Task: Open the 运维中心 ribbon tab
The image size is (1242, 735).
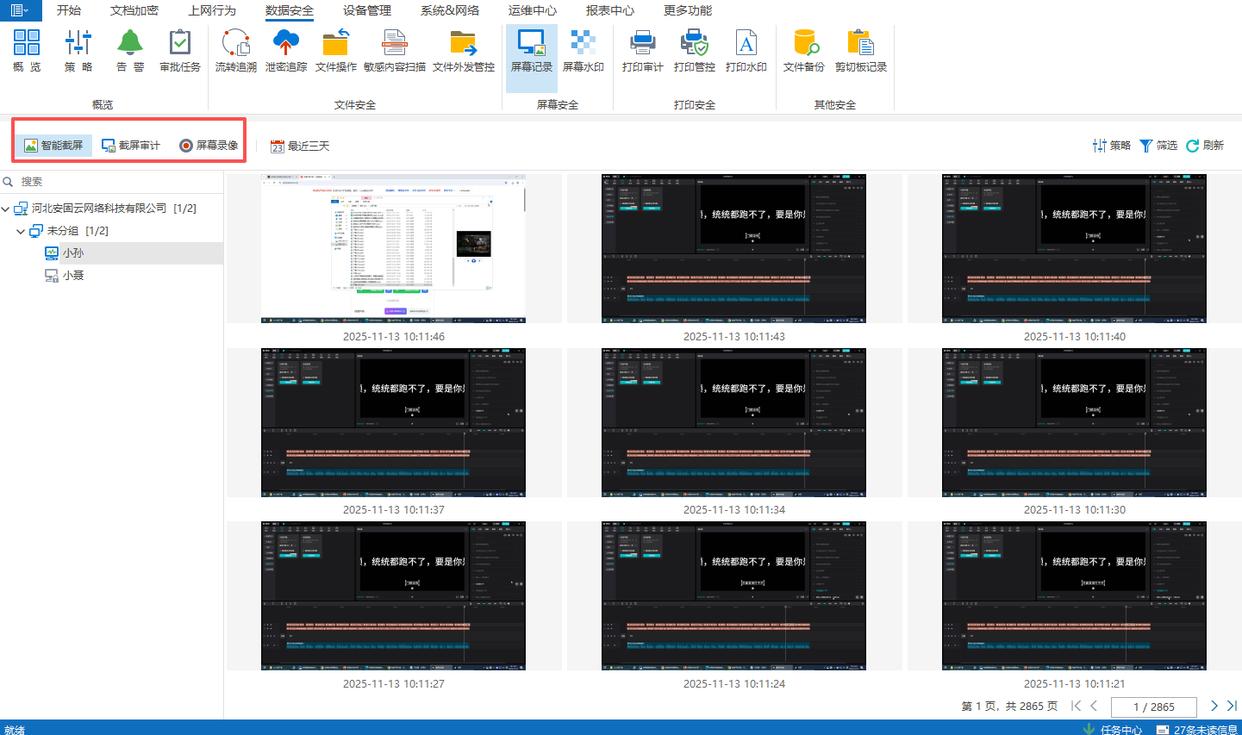Action: click(x=532, y=11)
